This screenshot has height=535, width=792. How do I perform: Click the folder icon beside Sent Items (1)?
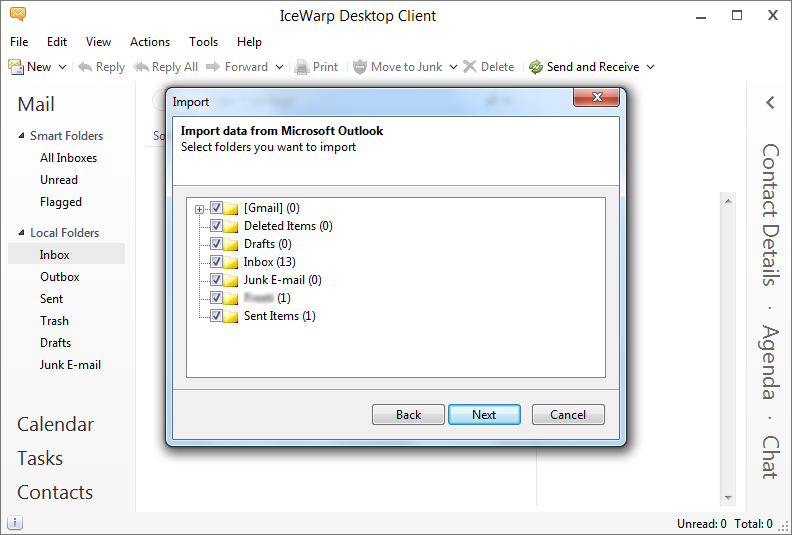pyautogui.click(x=230, y=316)
